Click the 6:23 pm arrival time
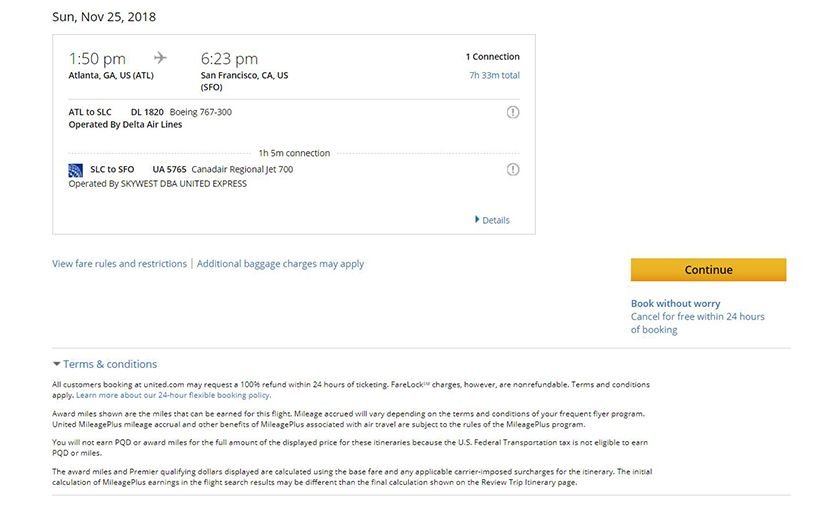The image size is (840, 506). coord(229,59)
